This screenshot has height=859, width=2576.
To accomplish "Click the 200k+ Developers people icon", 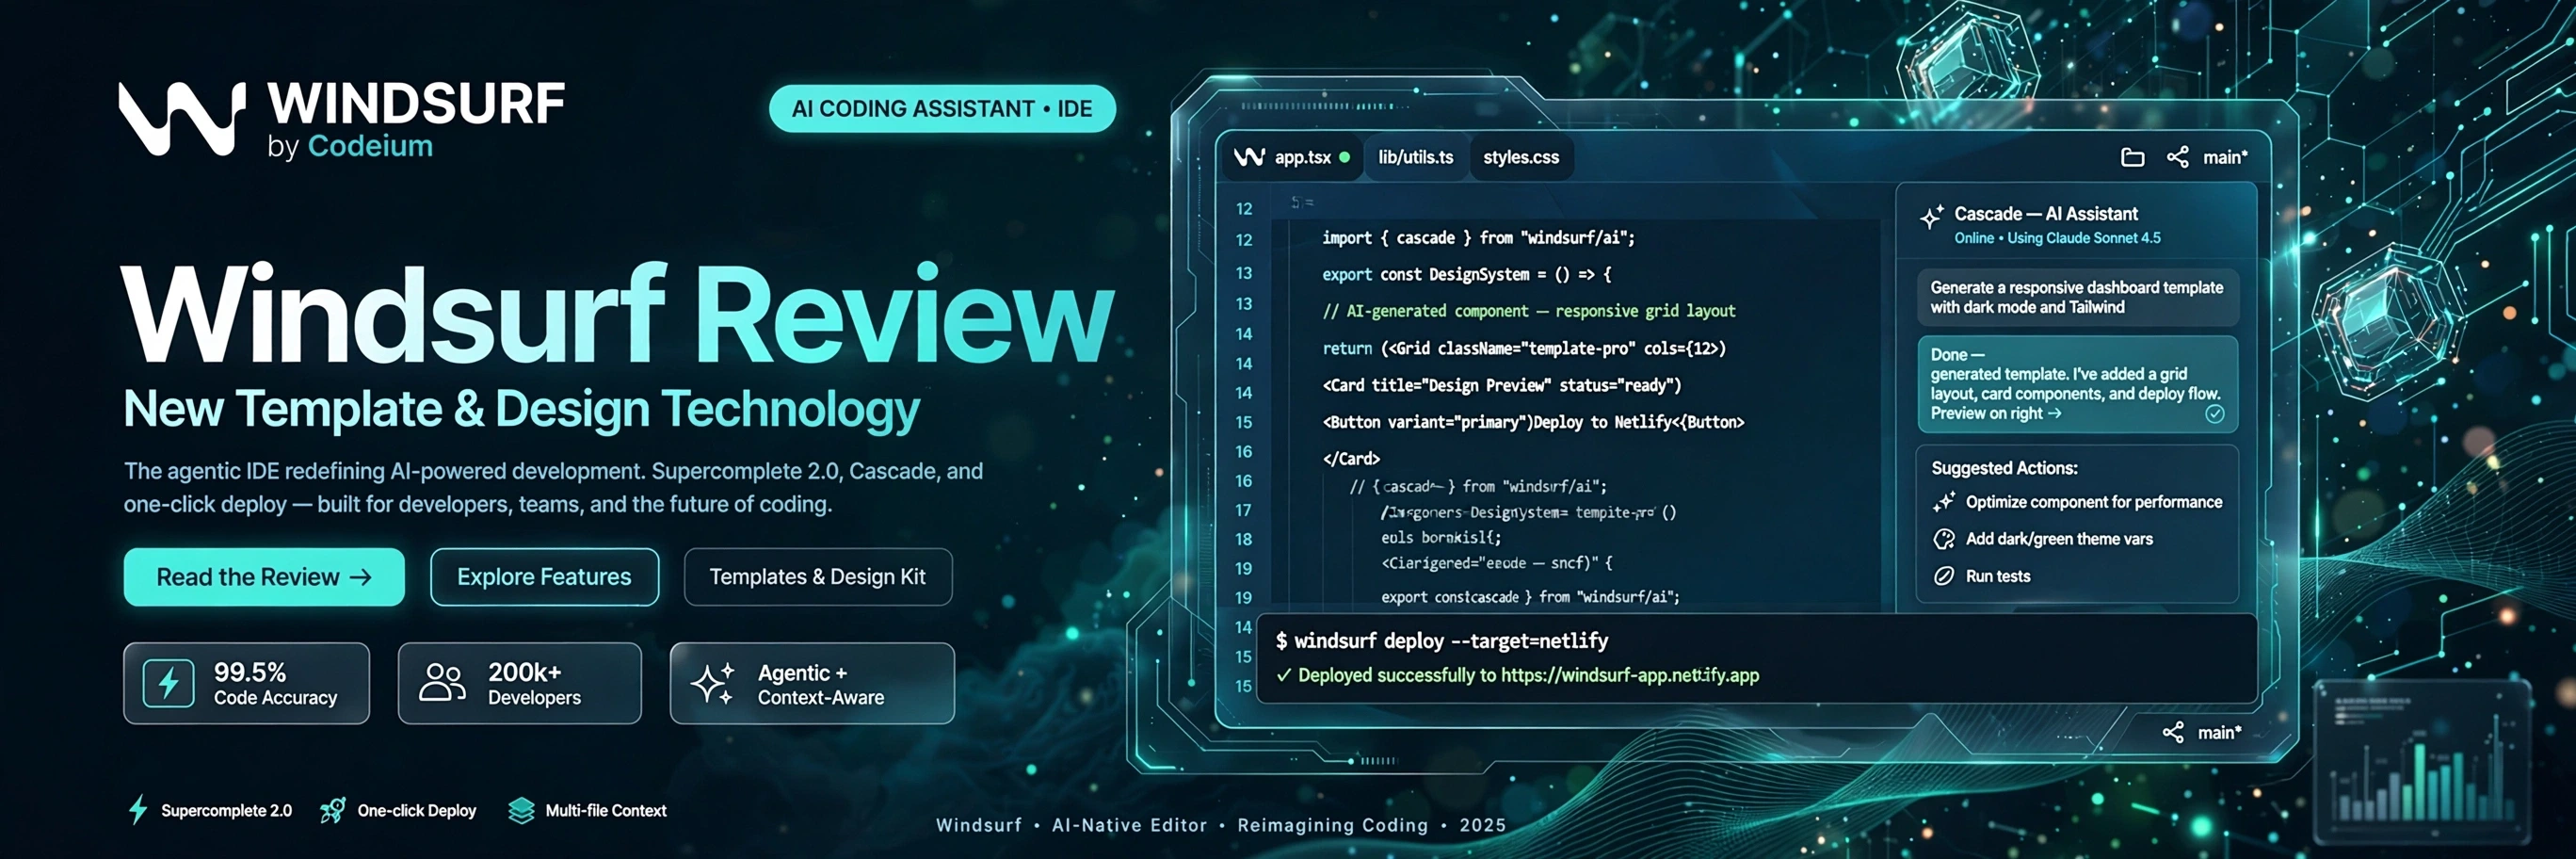I will (x=442, y=683).
